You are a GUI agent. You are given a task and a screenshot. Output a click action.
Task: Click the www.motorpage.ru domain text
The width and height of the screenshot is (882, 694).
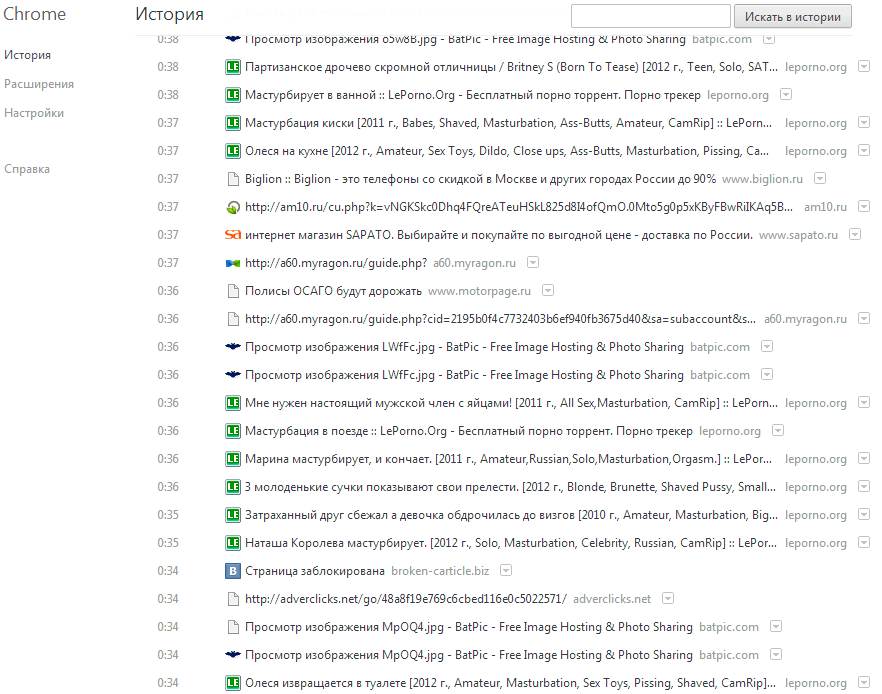pos(479,291)
